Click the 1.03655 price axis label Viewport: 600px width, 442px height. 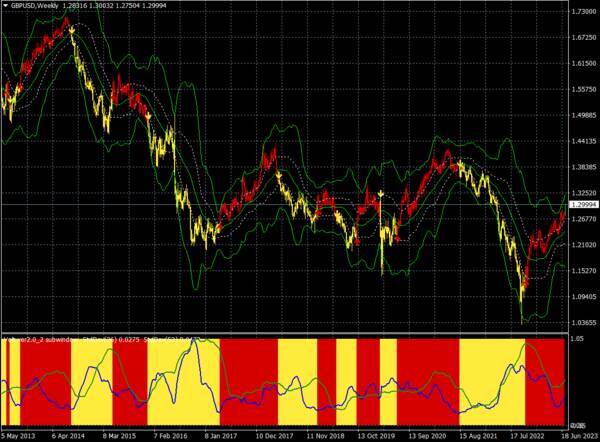(581, 323)
